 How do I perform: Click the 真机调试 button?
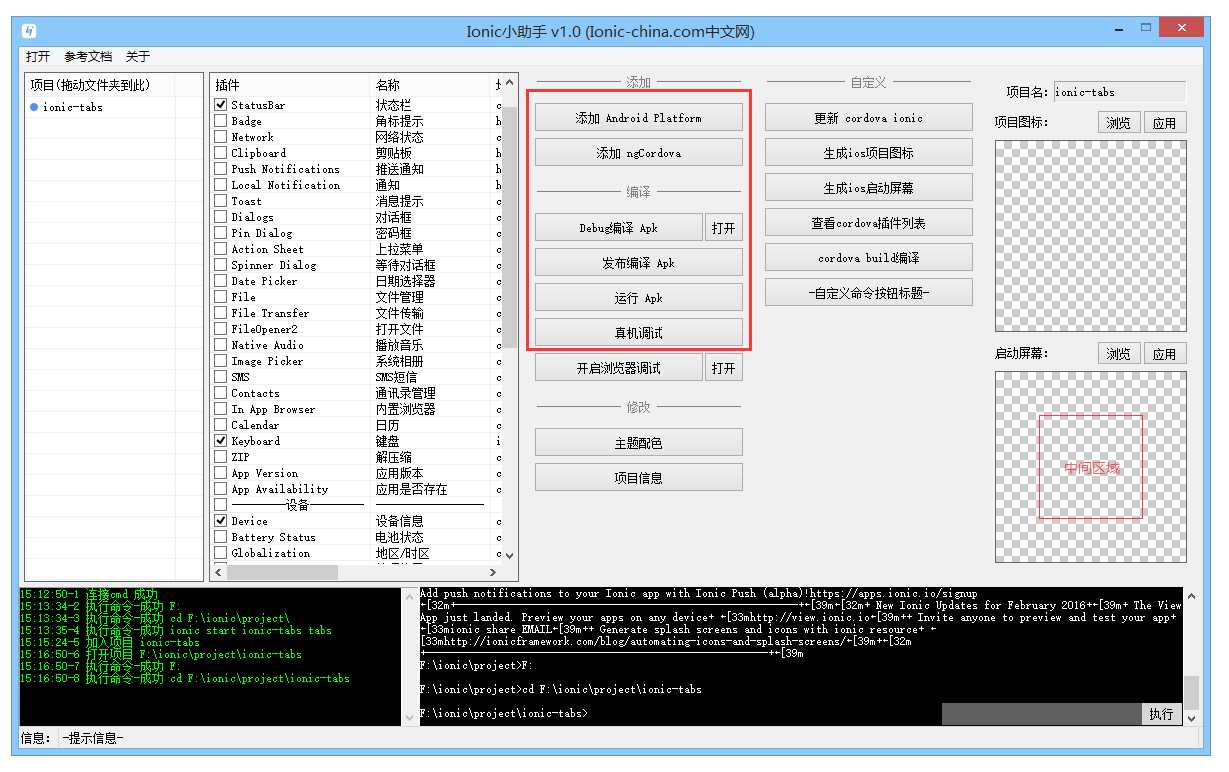pos(639,333)
